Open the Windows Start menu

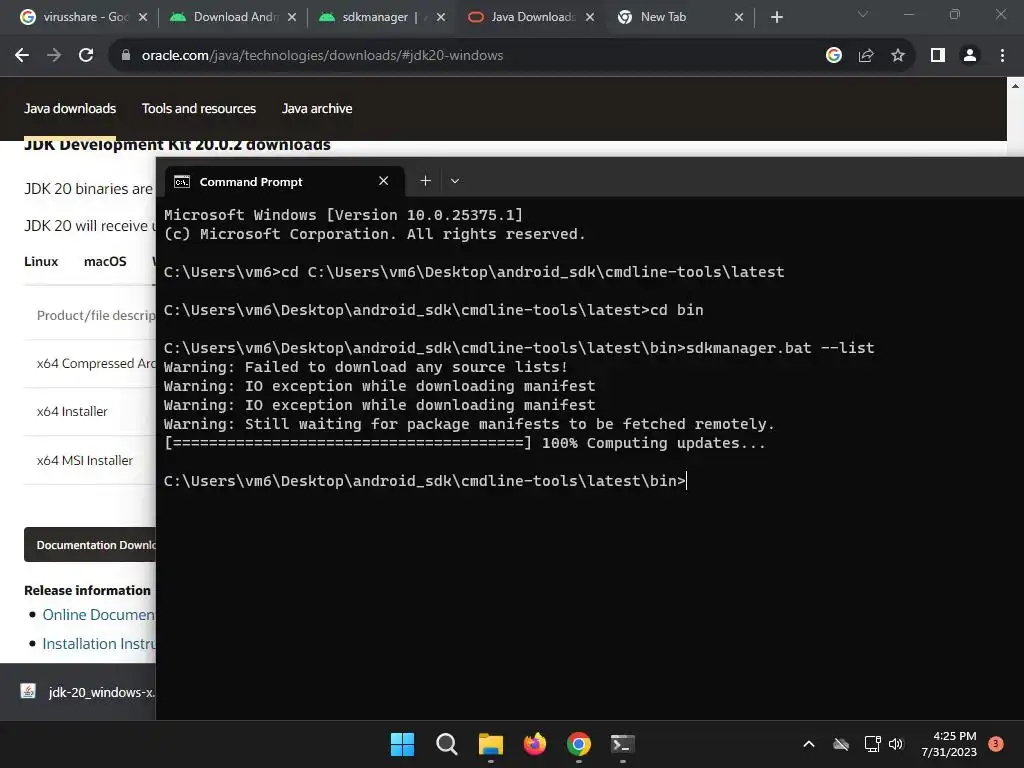point(402,744)
